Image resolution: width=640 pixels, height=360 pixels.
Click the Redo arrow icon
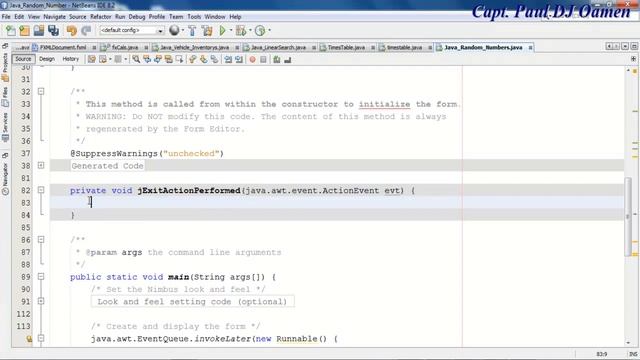(86, 31)
